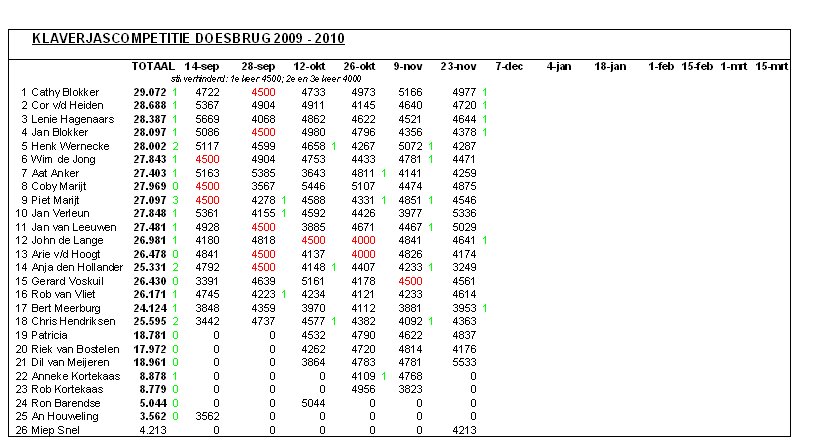
Task: Select Gerard Voskuil's total 26.430
Action: click(149, 281)
